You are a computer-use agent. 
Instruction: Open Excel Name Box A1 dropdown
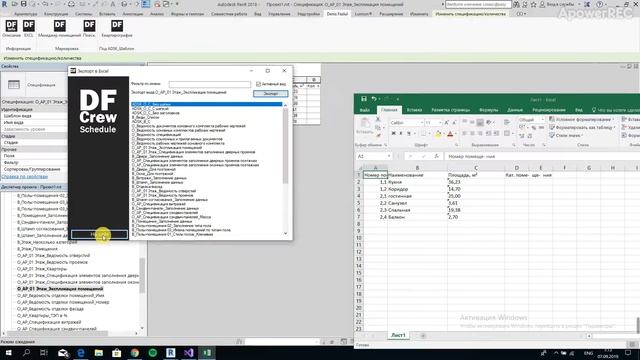pos(389,156)
